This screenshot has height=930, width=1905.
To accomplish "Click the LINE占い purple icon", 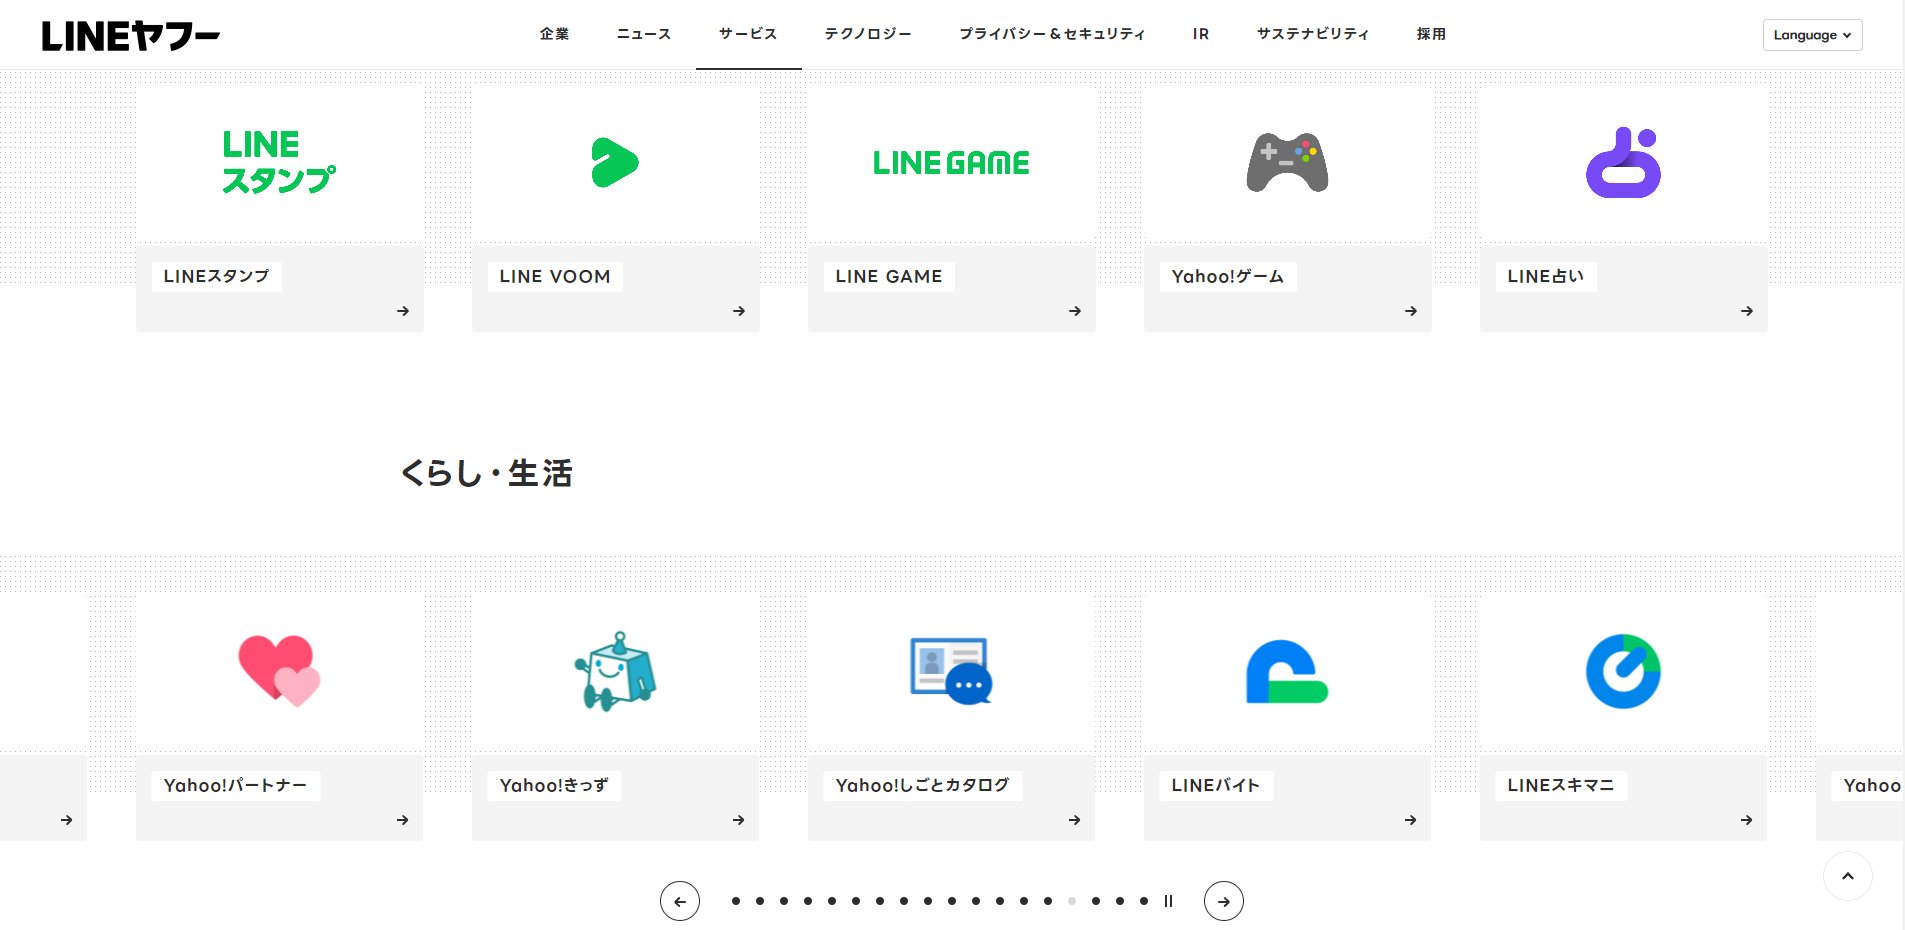I will (x=1623, y=162).
